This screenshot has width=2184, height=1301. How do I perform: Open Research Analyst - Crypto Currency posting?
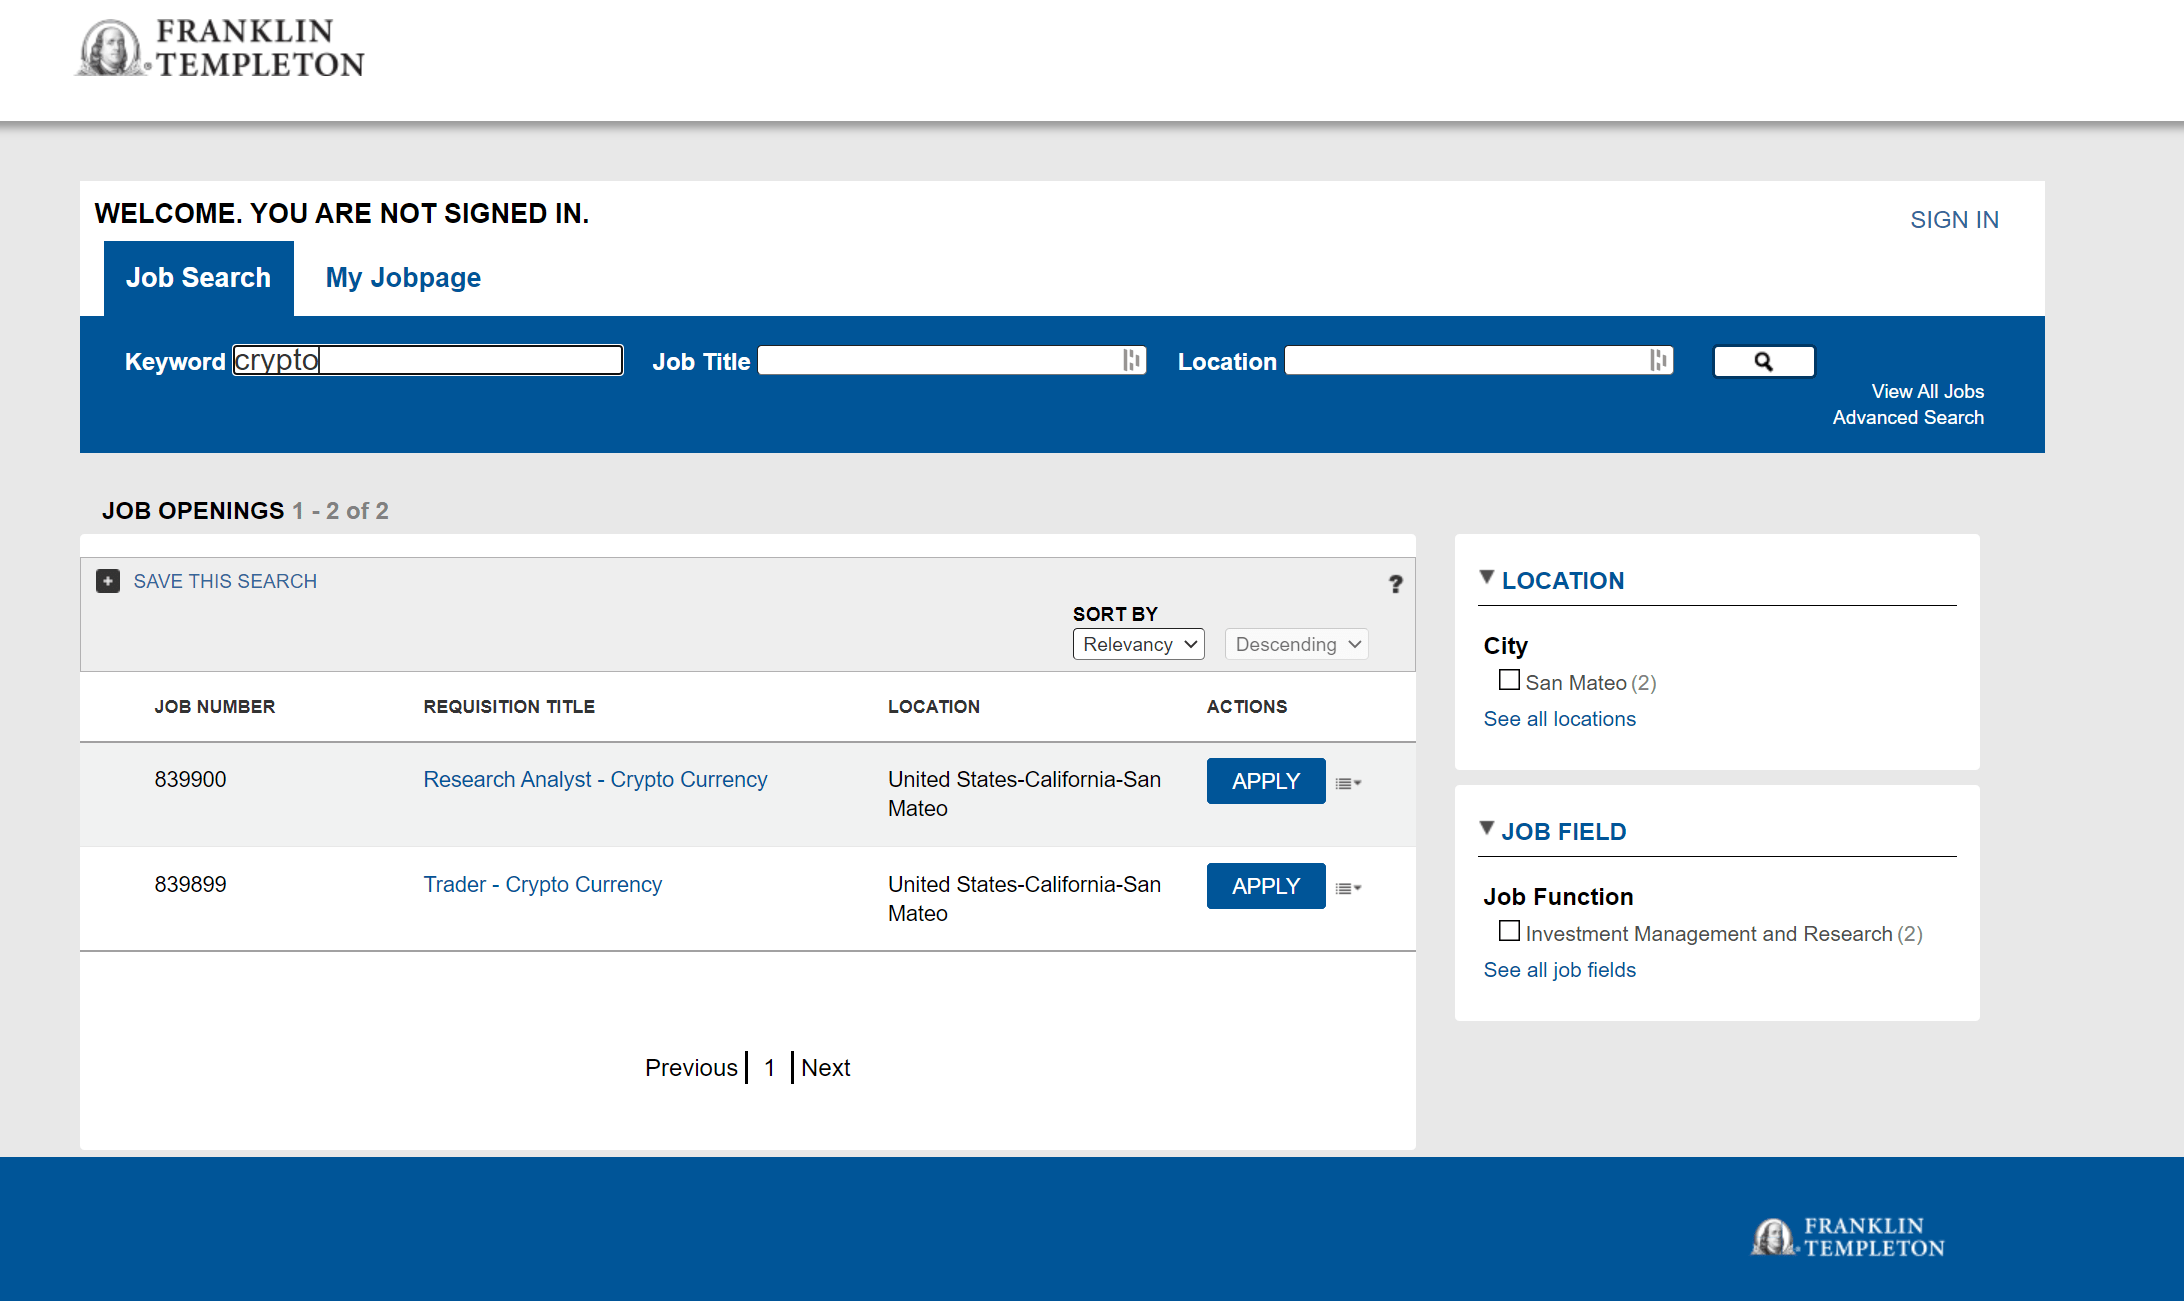click(x=595, y=779)
